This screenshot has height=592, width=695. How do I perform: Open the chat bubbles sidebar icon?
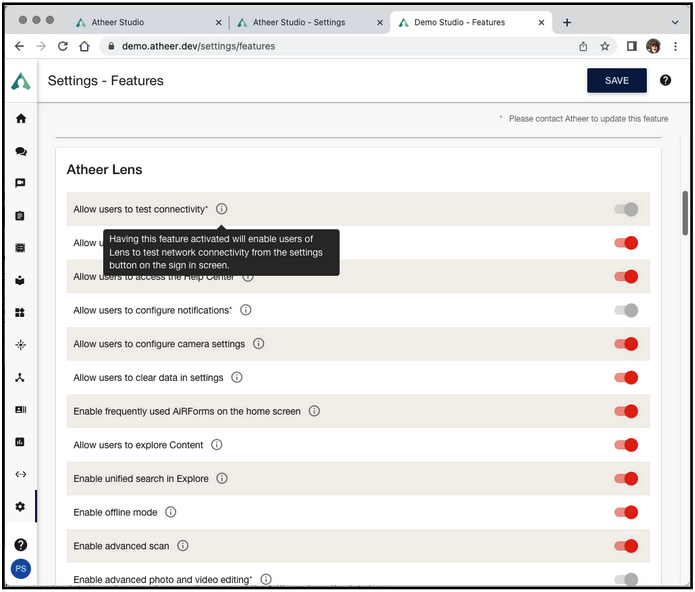point(21,151)
